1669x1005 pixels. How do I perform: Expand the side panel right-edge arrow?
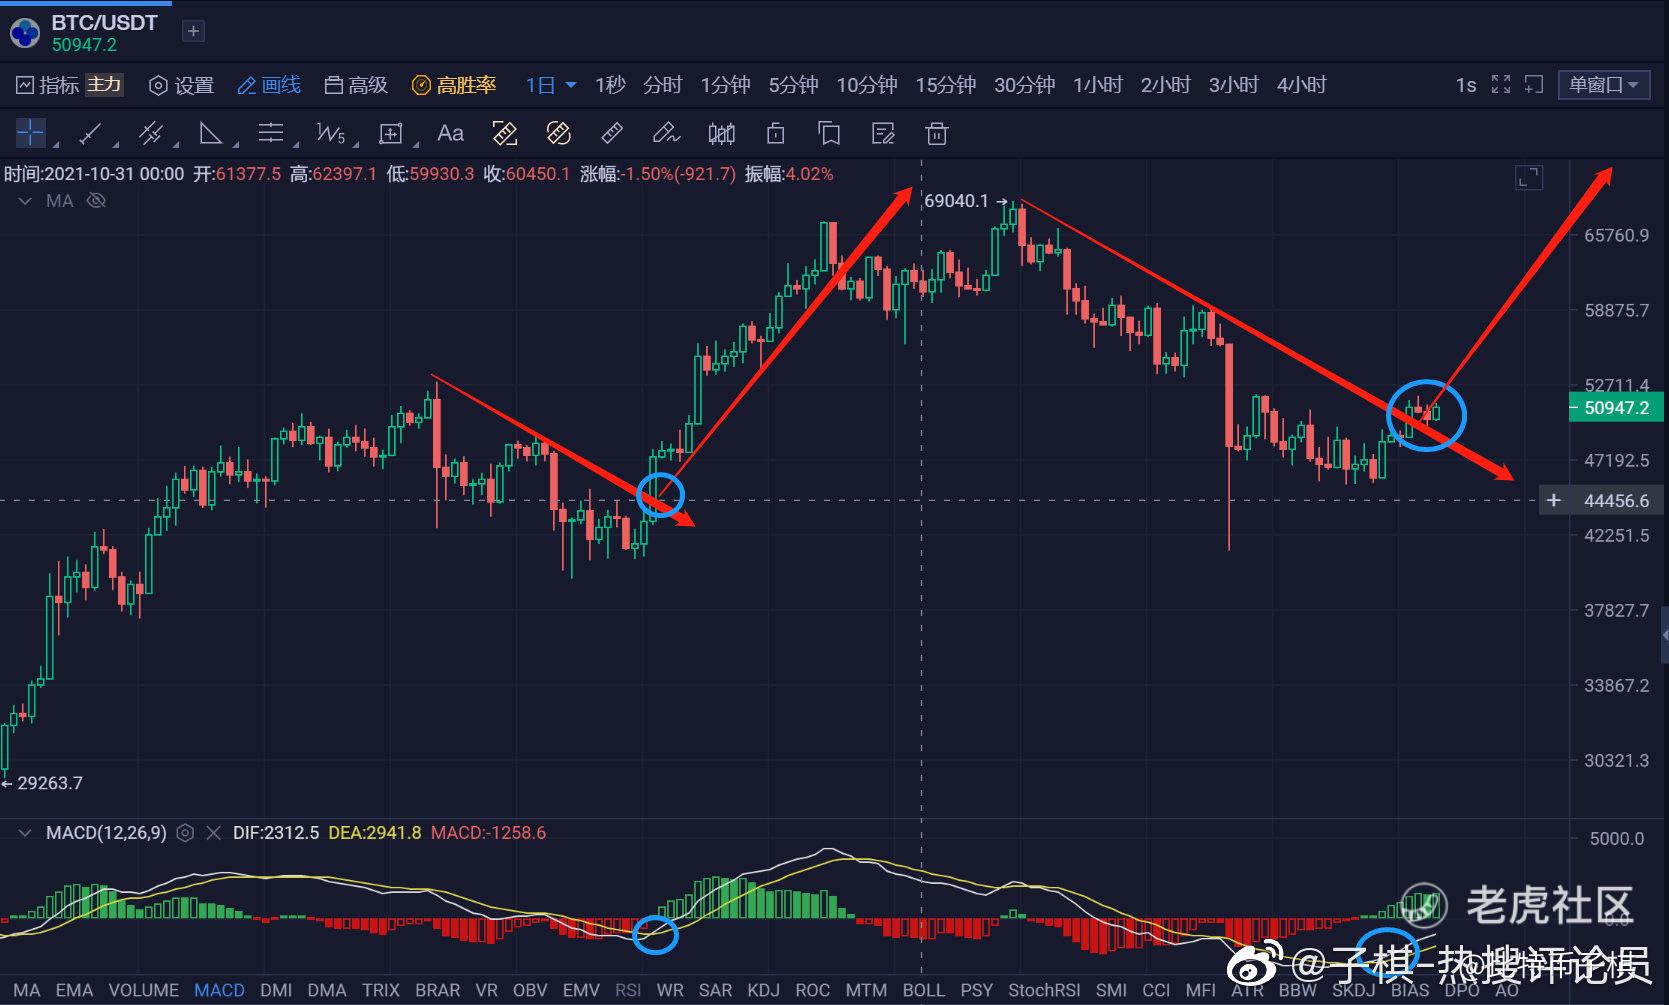click(1664, 635)
